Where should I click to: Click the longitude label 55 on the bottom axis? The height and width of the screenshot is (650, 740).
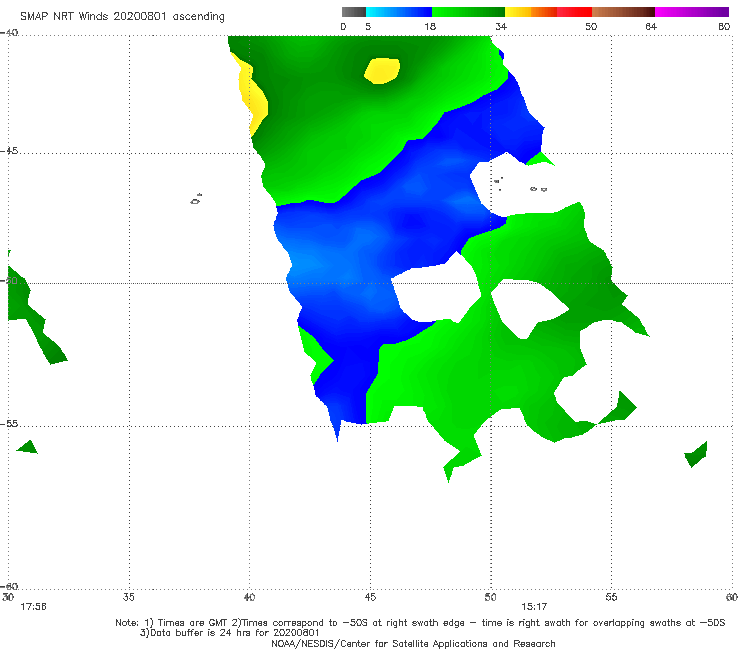click(611, 597)
